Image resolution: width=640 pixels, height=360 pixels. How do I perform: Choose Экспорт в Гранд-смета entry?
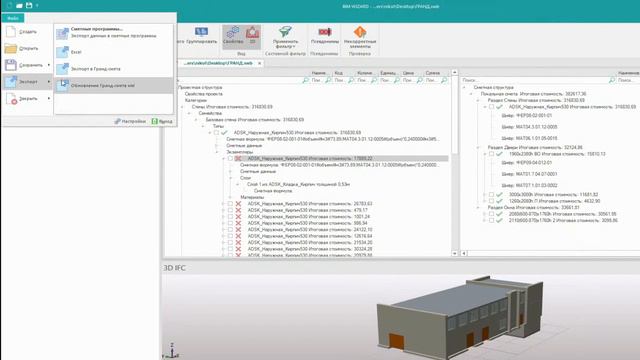coord(114,69)
